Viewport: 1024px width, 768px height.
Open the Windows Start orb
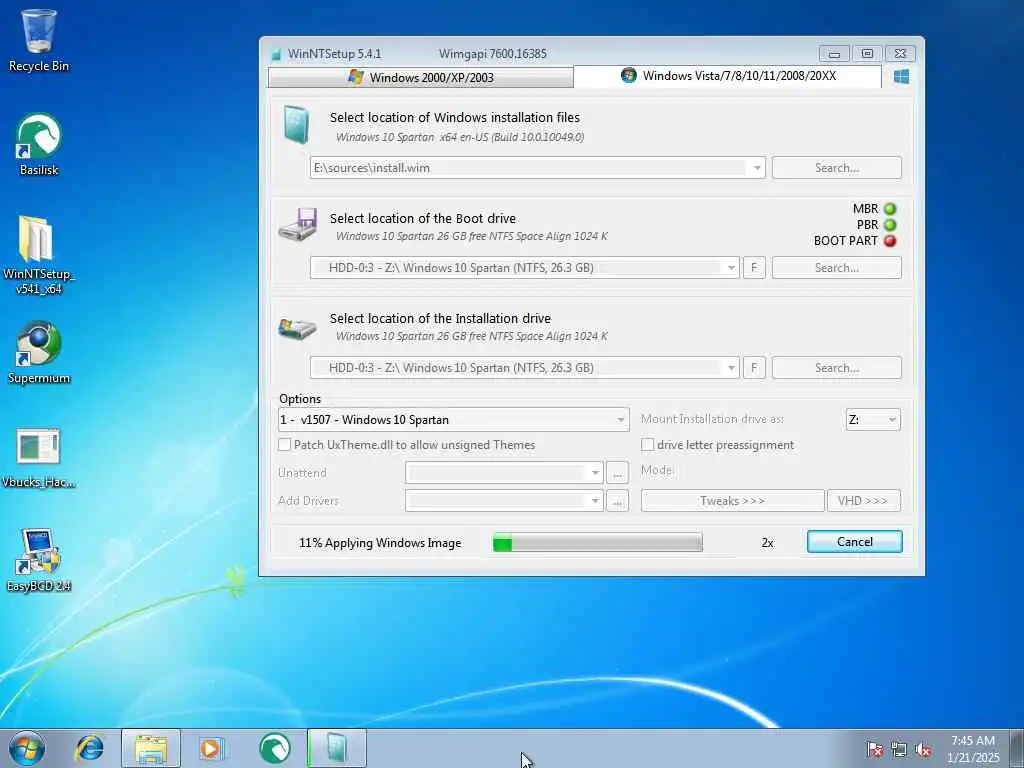tap(27, 748)
